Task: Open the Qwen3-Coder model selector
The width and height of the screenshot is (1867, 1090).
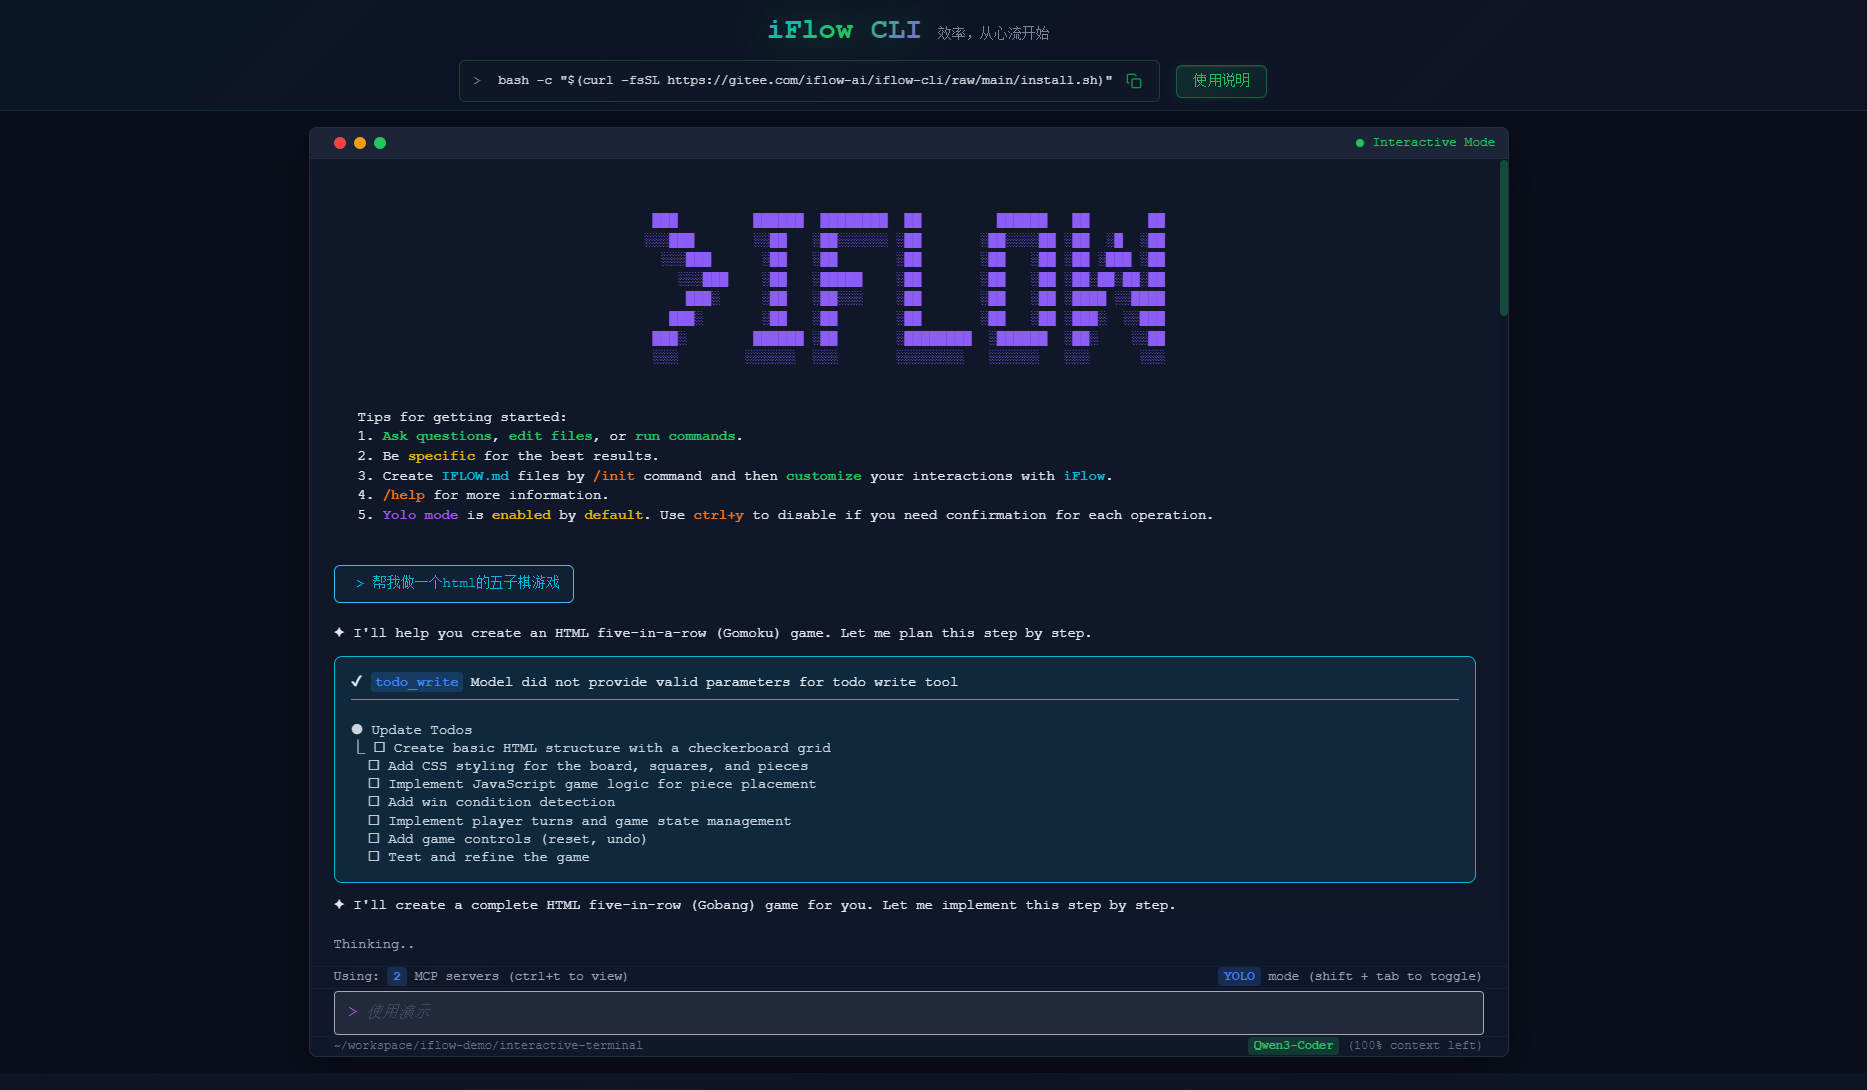Action: click(x=1293, y=1045)
